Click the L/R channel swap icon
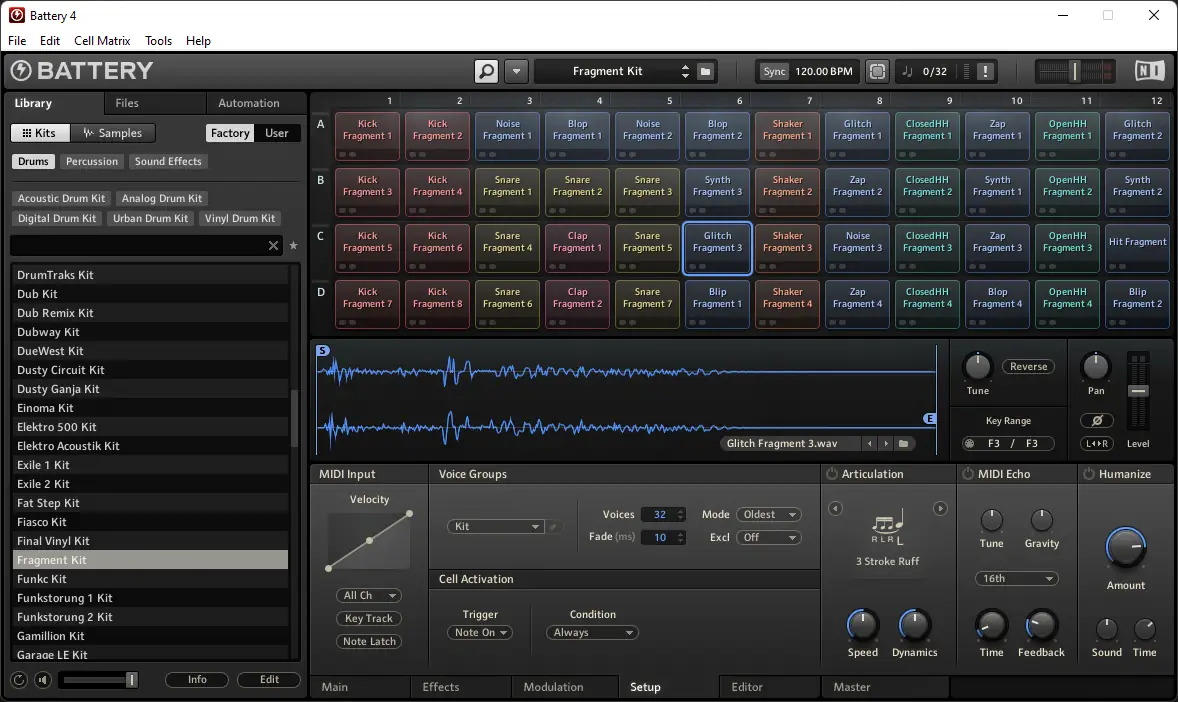1178x702 pixels. 1096,443
